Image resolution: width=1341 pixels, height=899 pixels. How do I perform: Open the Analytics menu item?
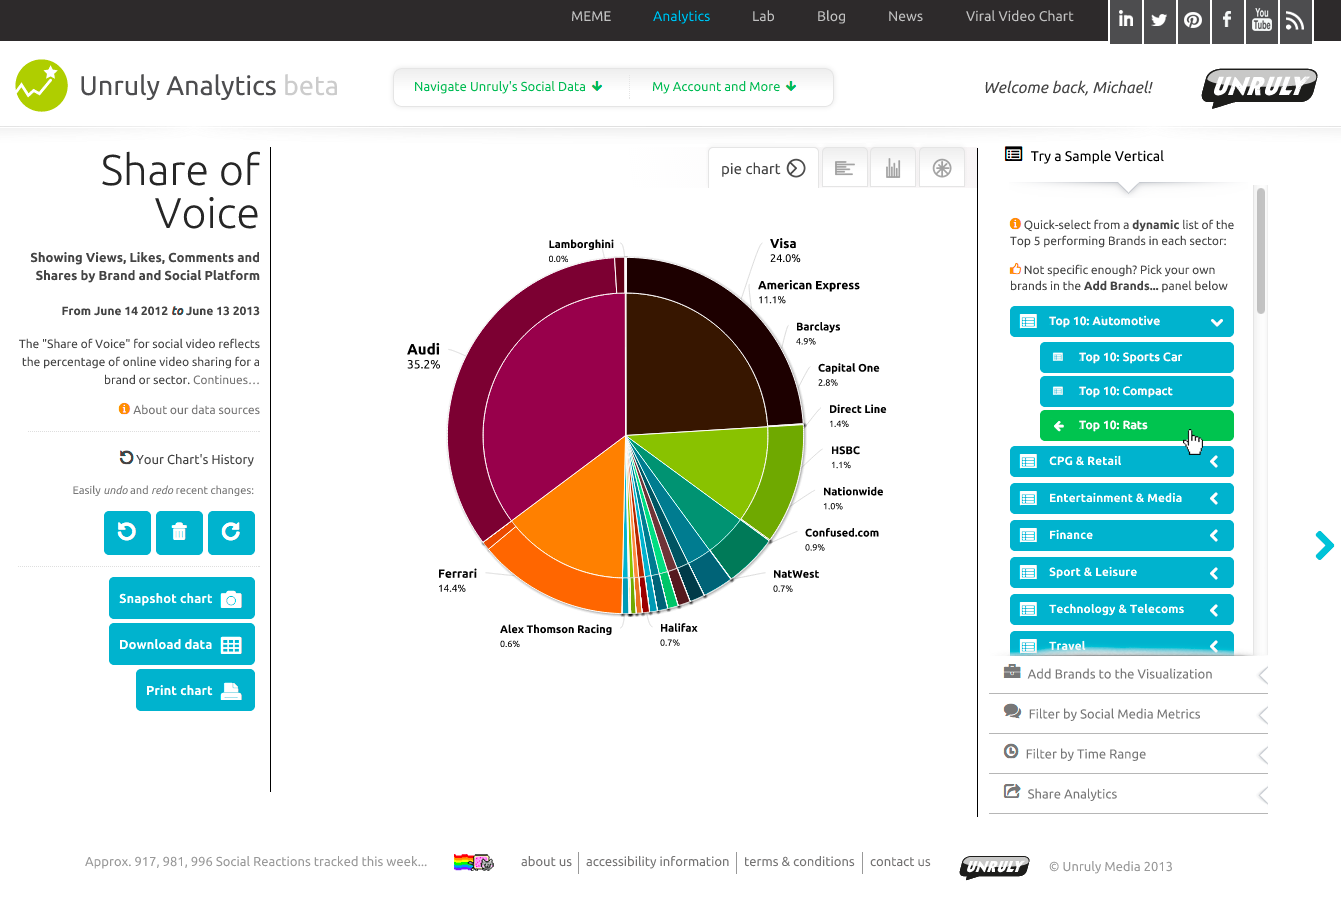coord(681,16)
